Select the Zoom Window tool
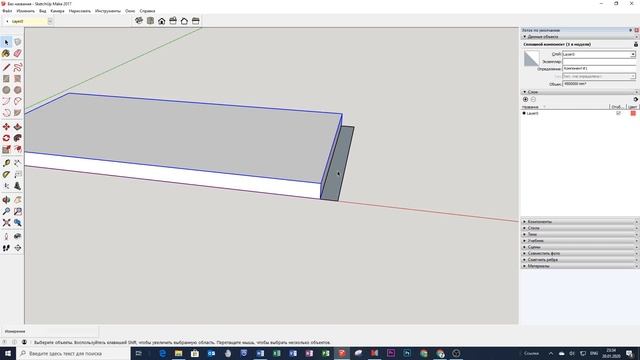The width and height of the screenshot is (640, 360). tap(18, 211)
